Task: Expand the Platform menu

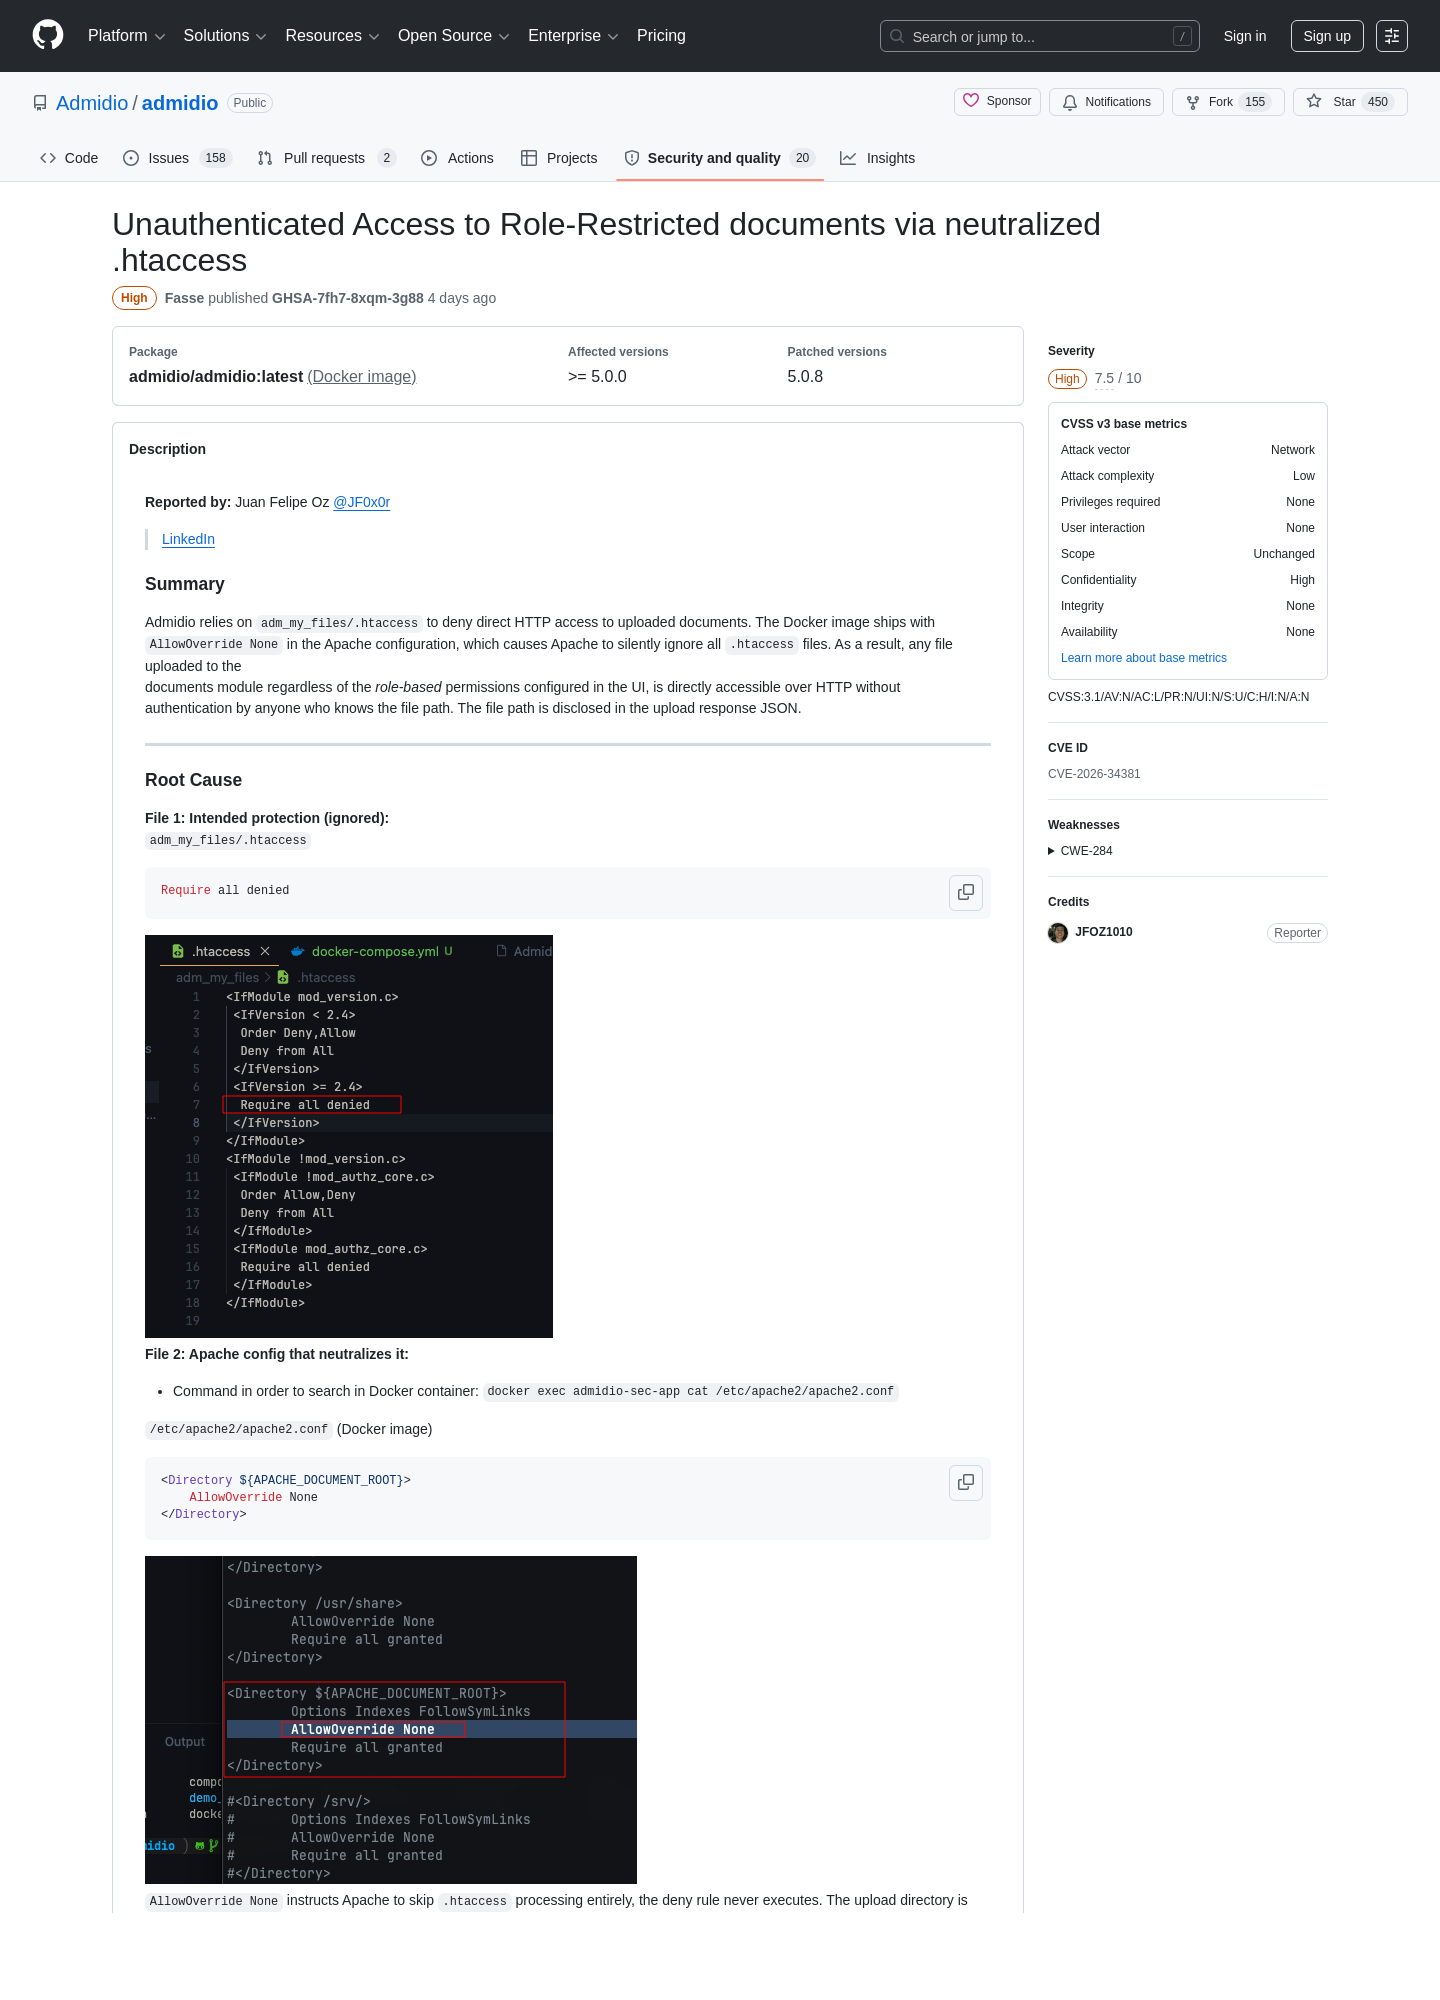Action: (126, 36)
